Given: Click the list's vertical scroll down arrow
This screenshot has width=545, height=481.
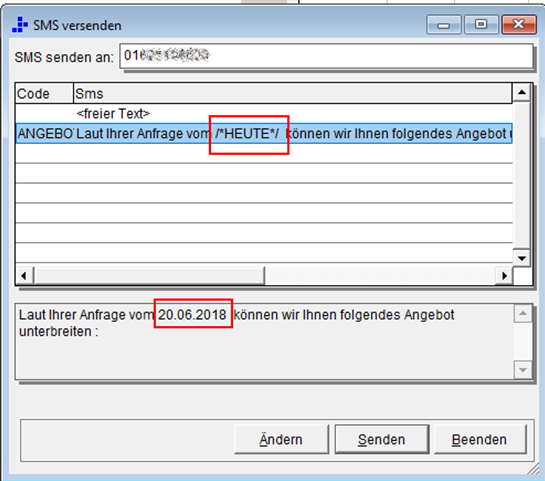Looking at the screenshot, I should click(521, 258).
